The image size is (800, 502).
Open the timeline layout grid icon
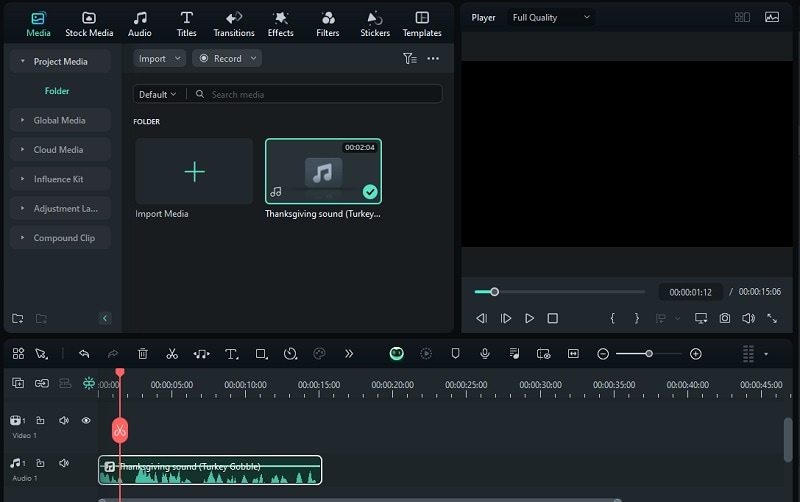click(18, 354)
